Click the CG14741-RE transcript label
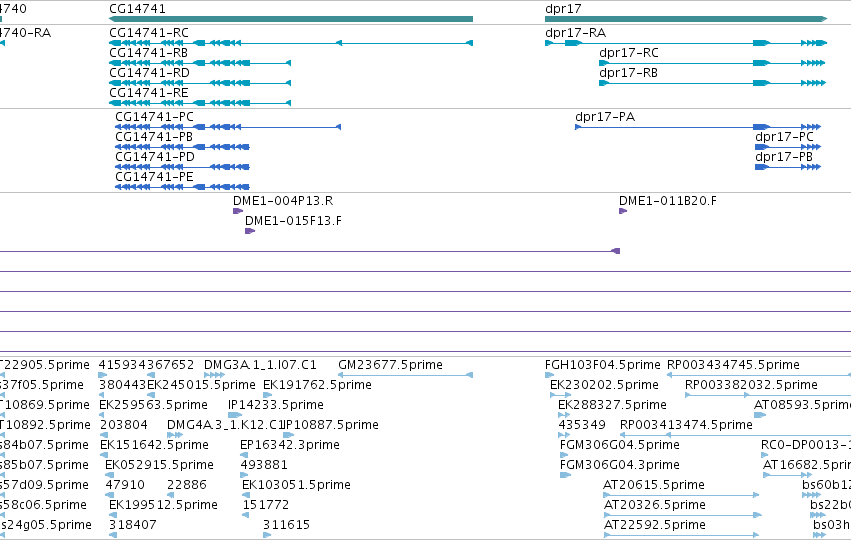Screen dimensions: 851x540 [x=149, y=93]
